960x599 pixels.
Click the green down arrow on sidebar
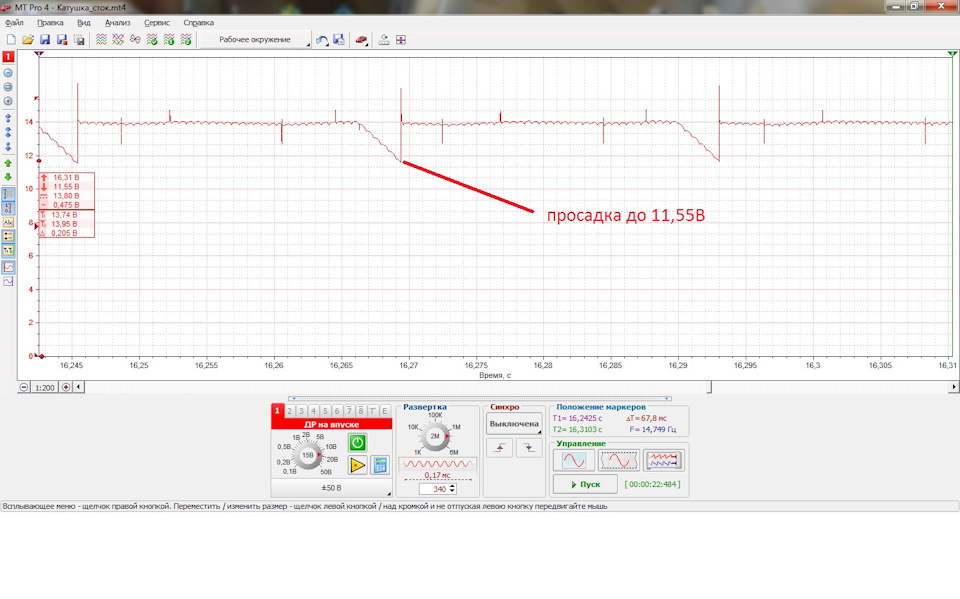click(8, 177)
